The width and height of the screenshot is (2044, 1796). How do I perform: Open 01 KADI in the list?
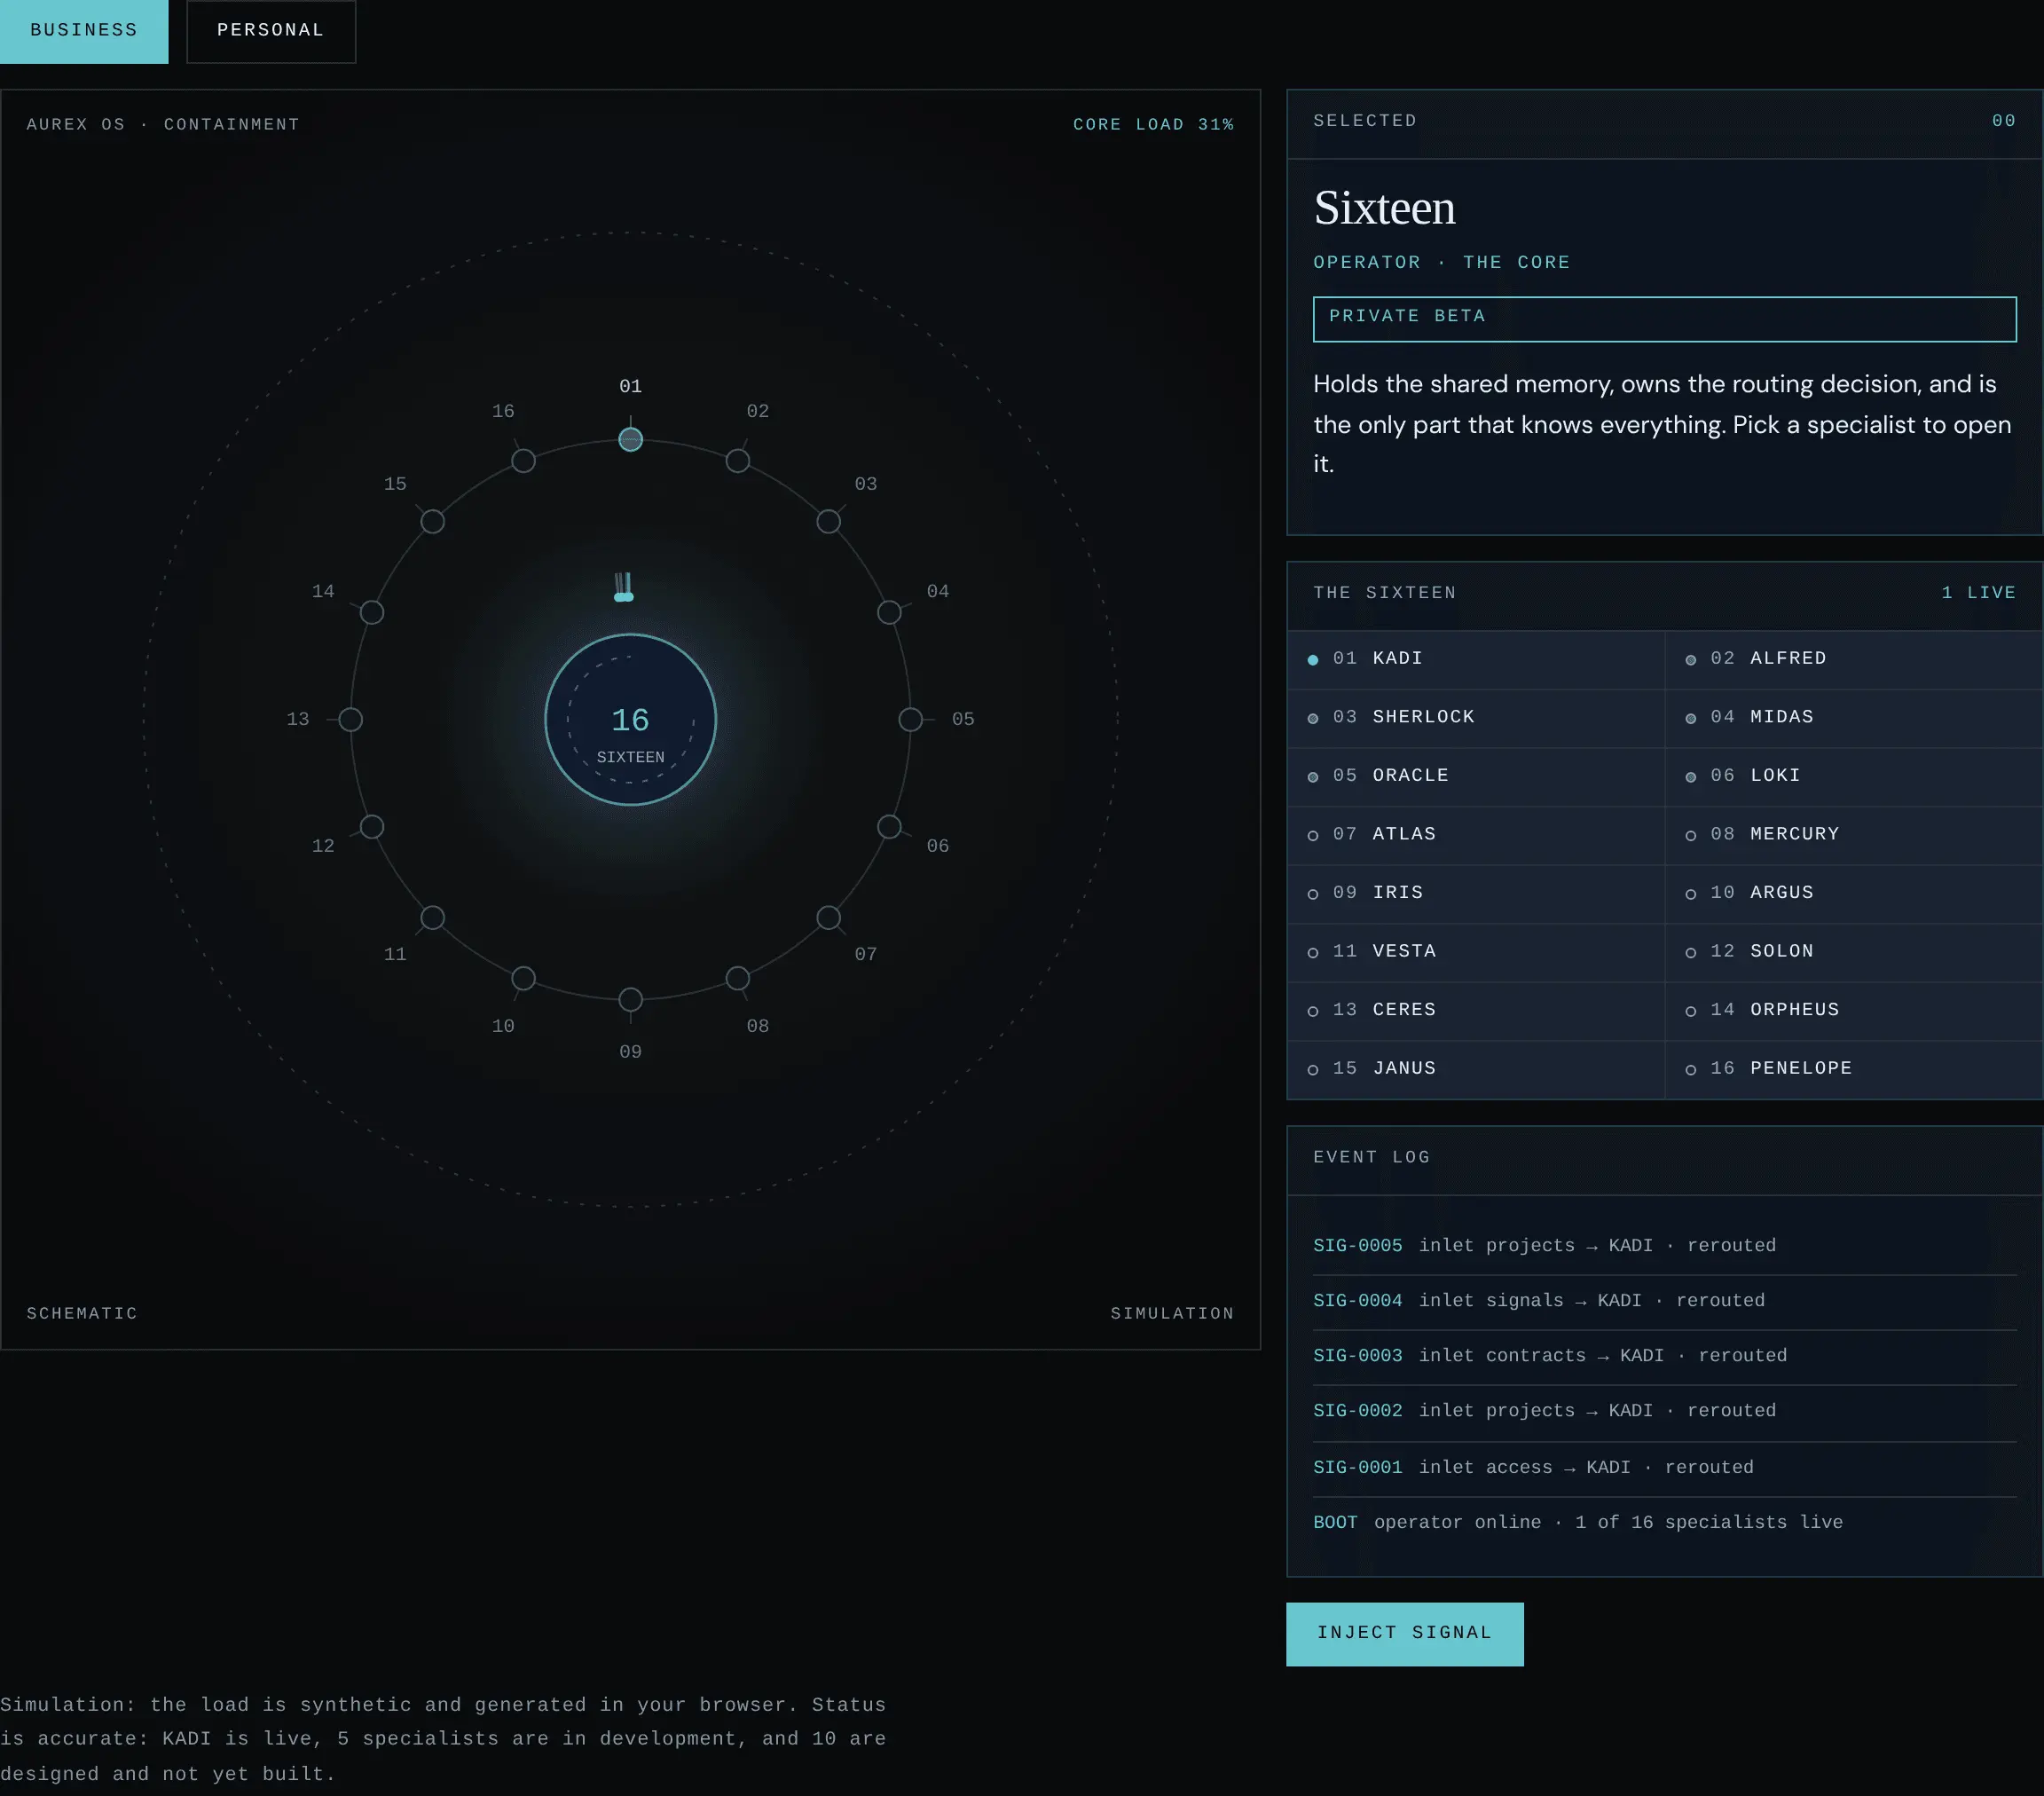pos(1475,659)
